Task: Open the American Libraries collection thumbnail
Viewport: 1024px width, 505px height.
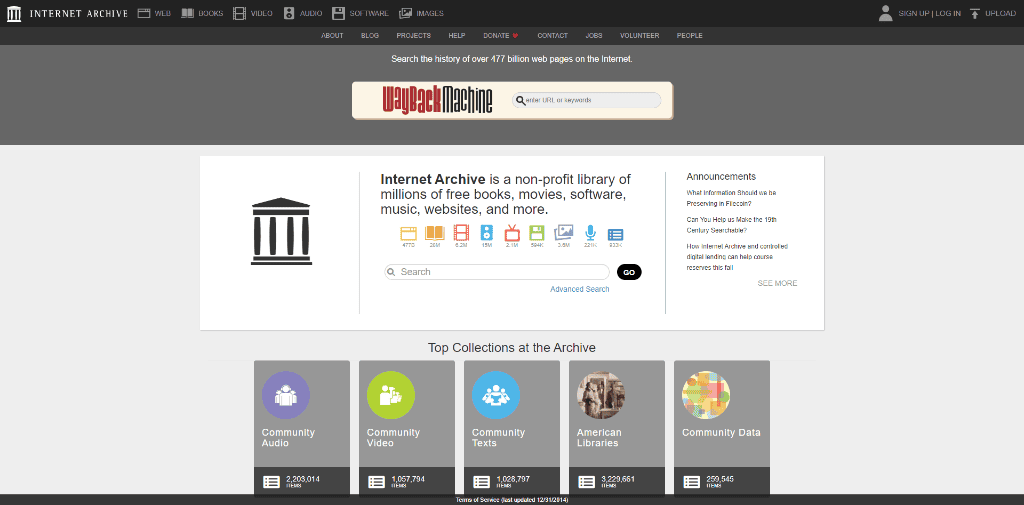Action: coord(601,395)
